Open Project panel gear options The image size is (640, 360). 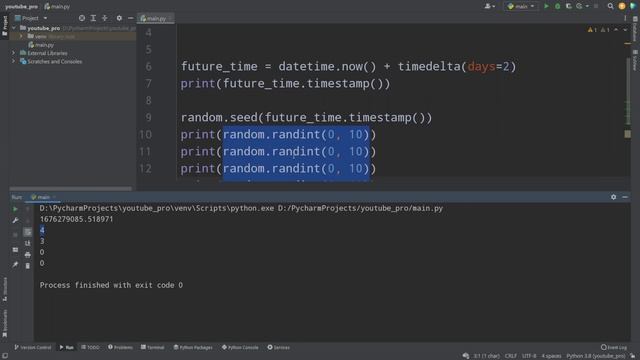(119, 18)
